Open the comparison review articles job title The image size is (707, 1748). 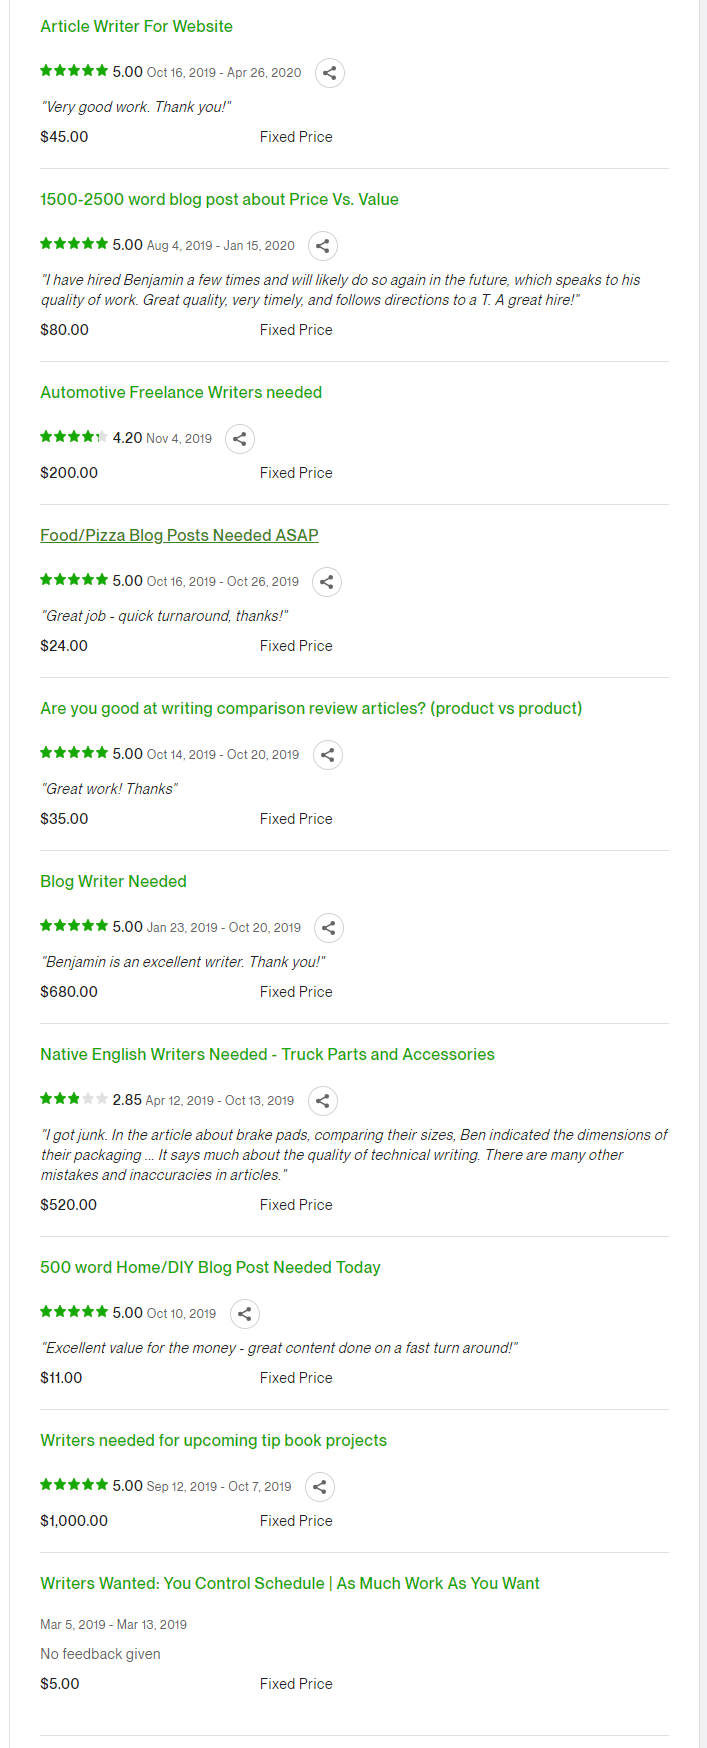tap(311, 709)
